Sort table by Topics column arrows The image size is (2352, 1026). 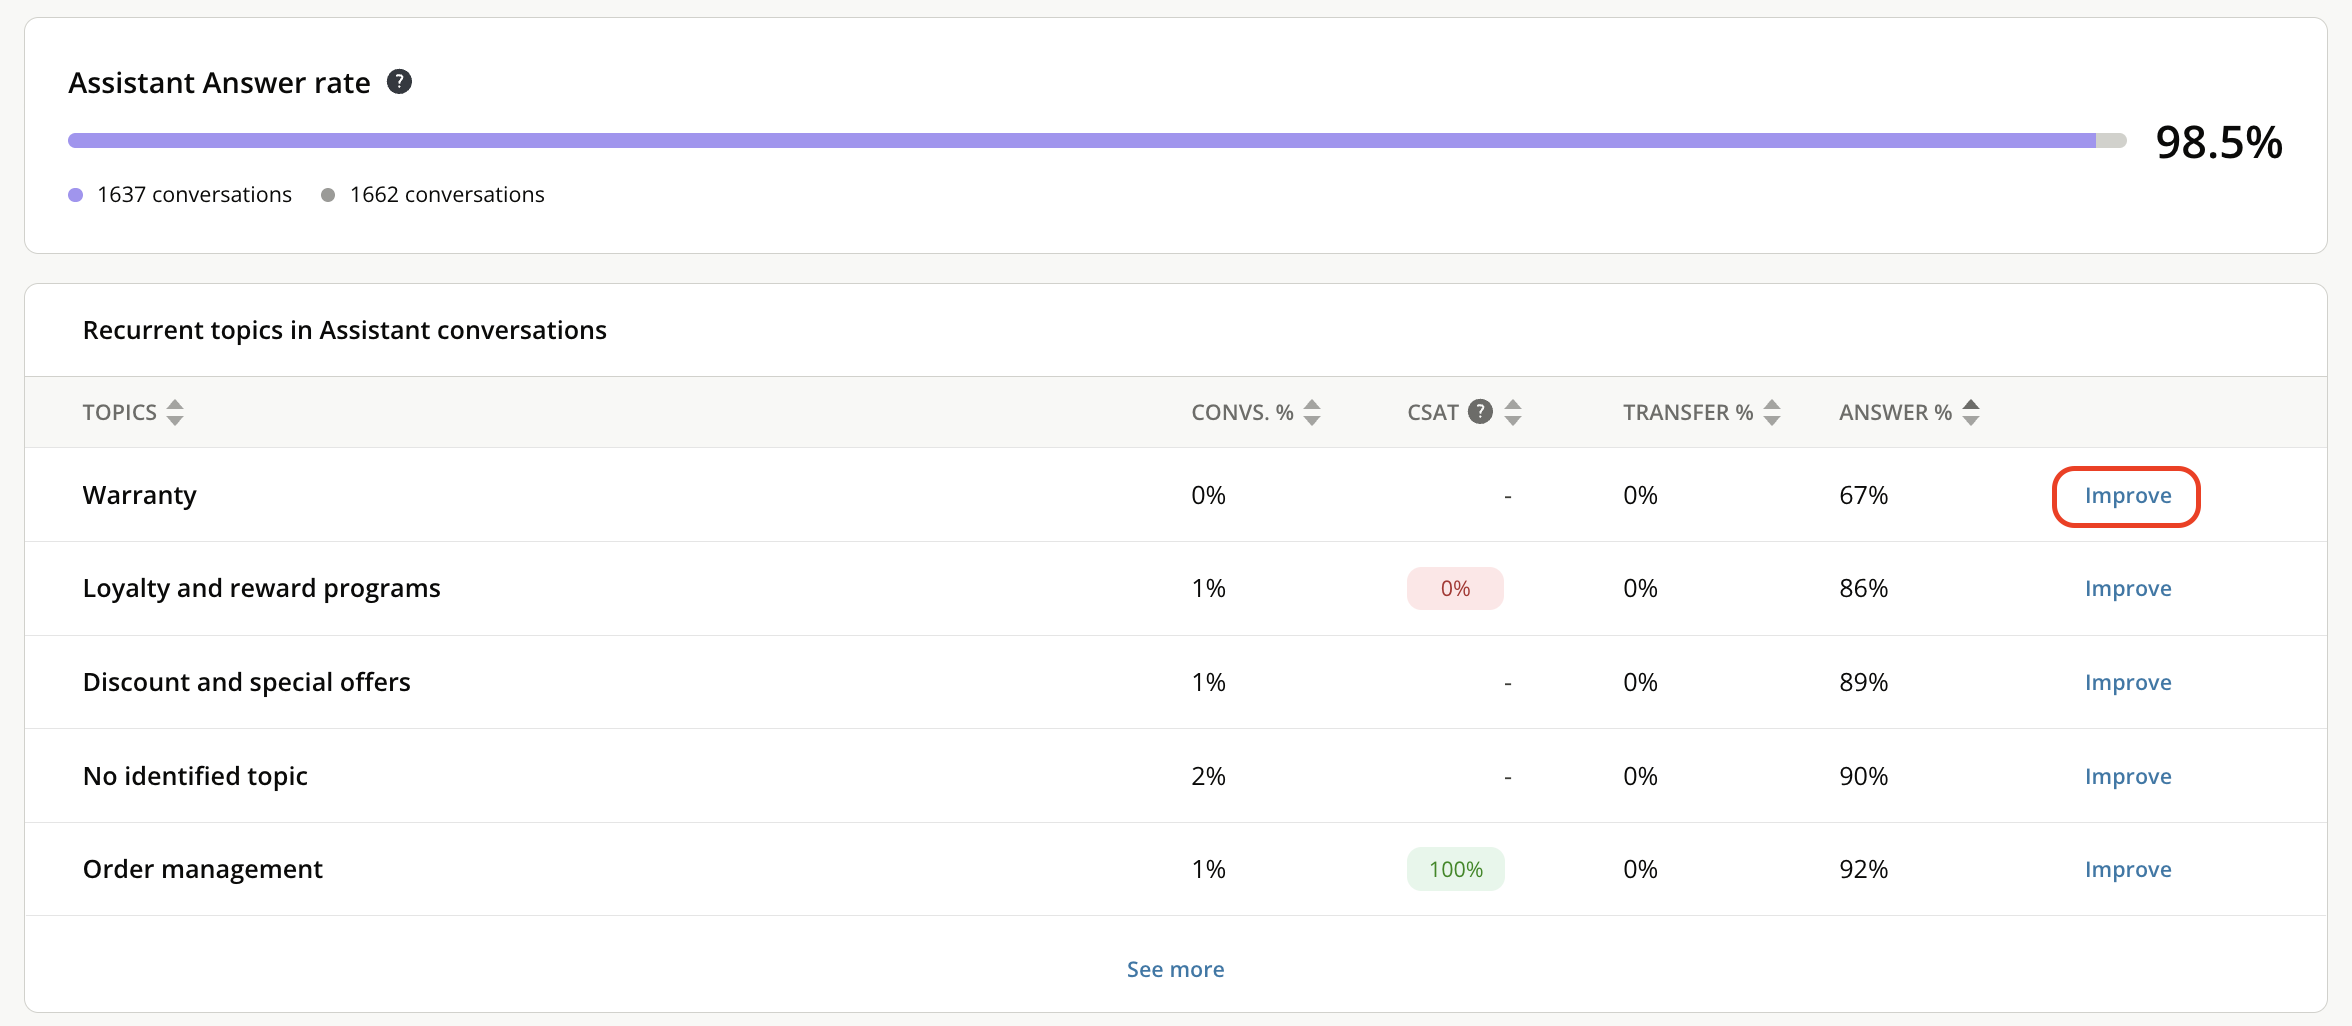click(x=175, y=412)
